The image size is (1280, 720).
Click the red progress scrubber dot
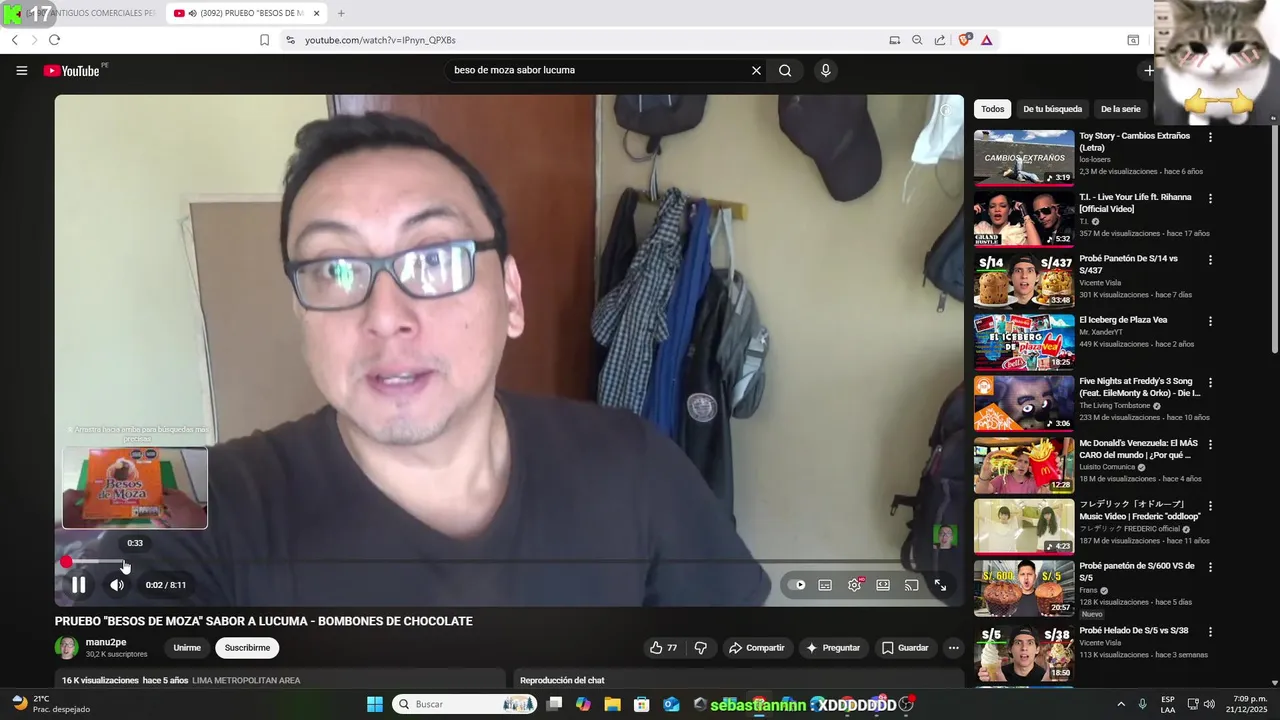click(x=66, y=562)
